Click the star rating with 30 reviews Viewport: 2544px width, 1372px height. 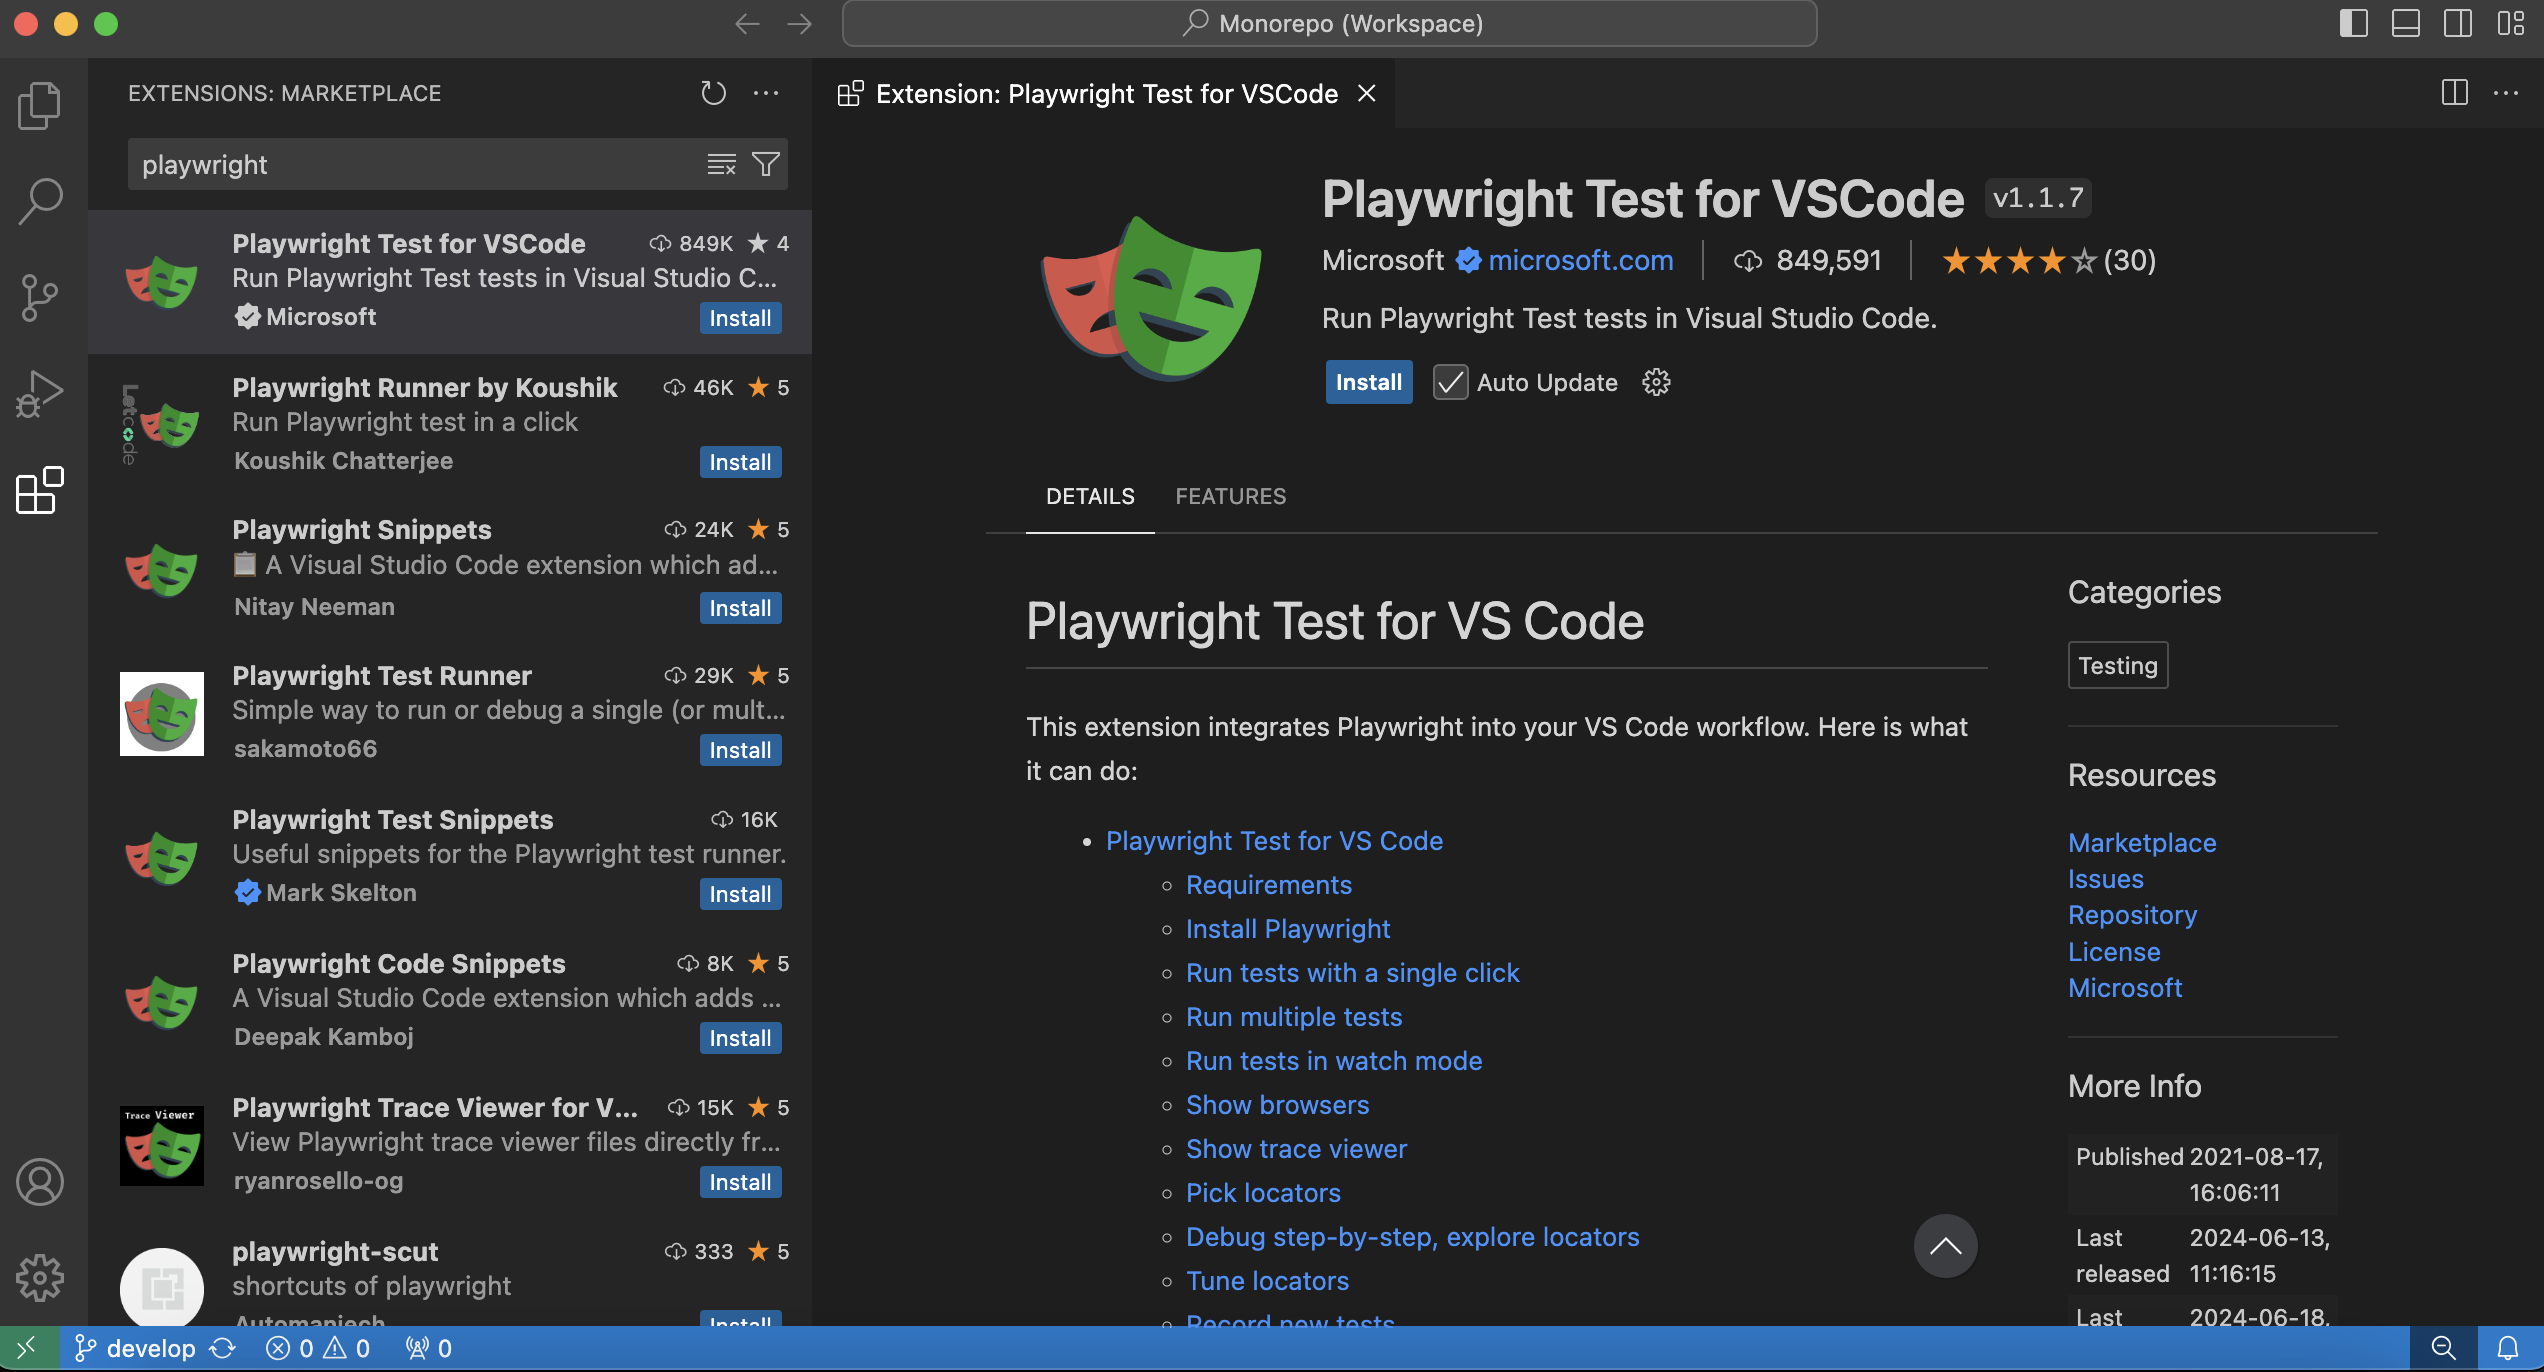pyautogui.click(x=2048, y=260)
